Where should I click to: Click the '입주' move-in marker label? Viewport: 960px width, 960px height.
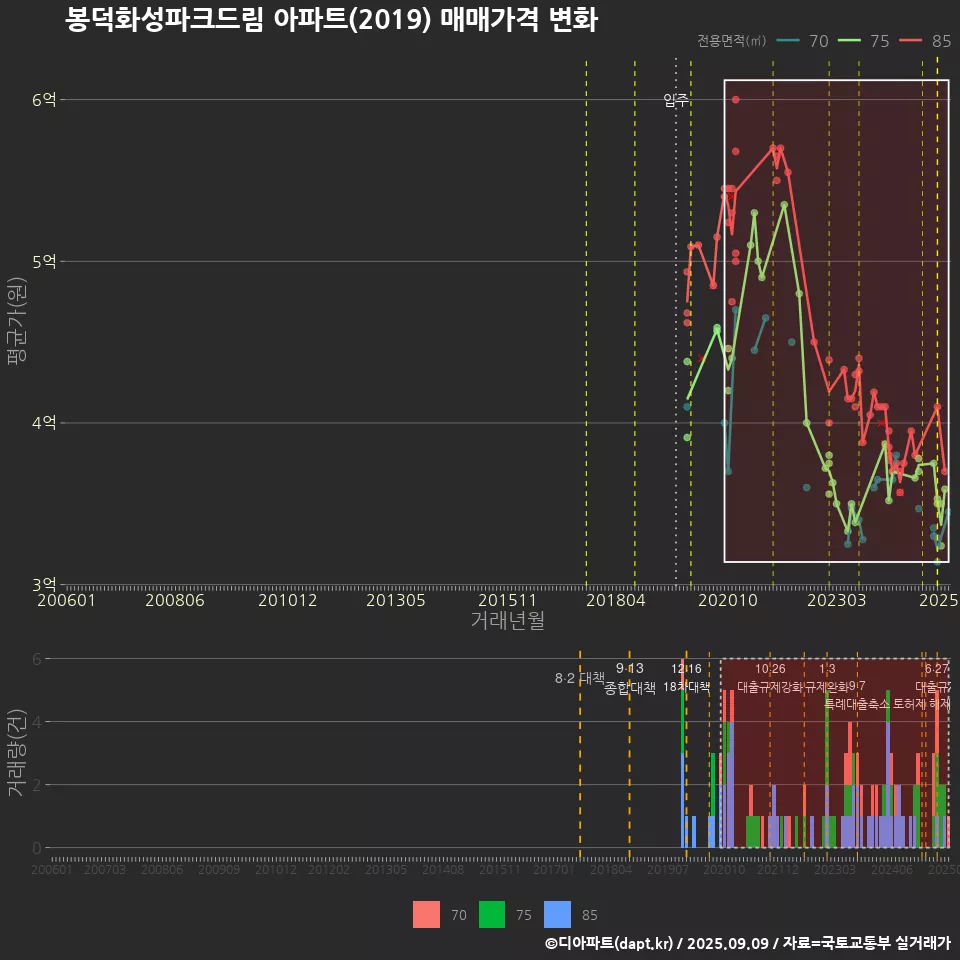click(x=676, y=100)
